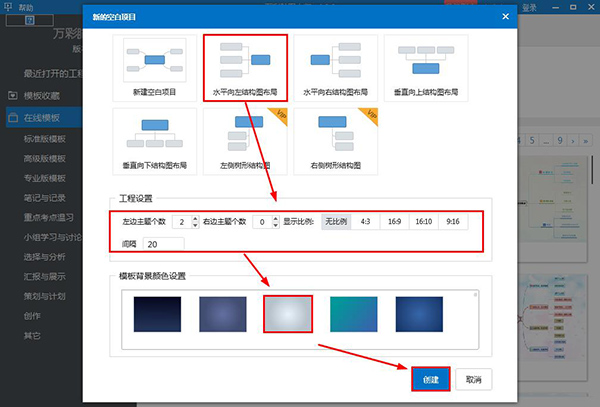Open the 帮助 menu in main window
Screen dimensions: 600x407
[x=26, y=7]
